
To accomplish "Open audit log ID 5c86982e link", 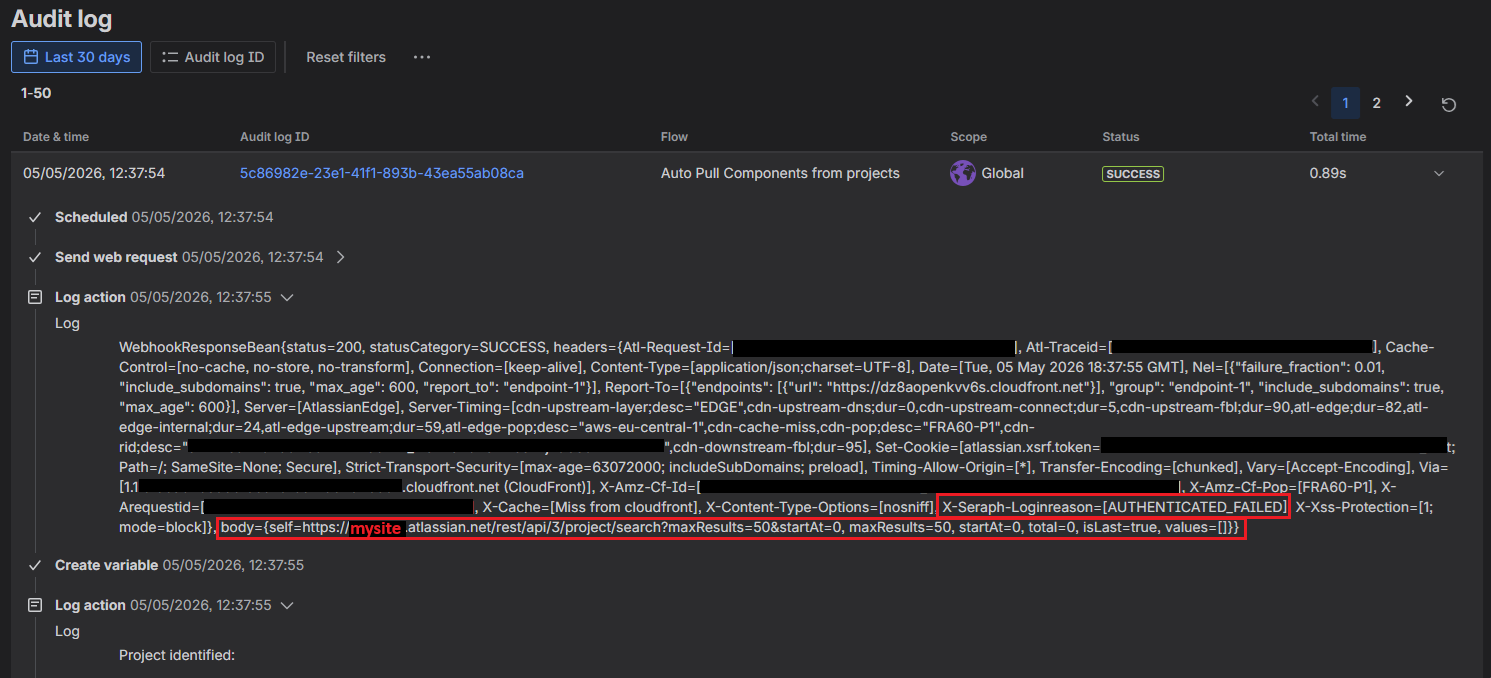I will (382, 173).
